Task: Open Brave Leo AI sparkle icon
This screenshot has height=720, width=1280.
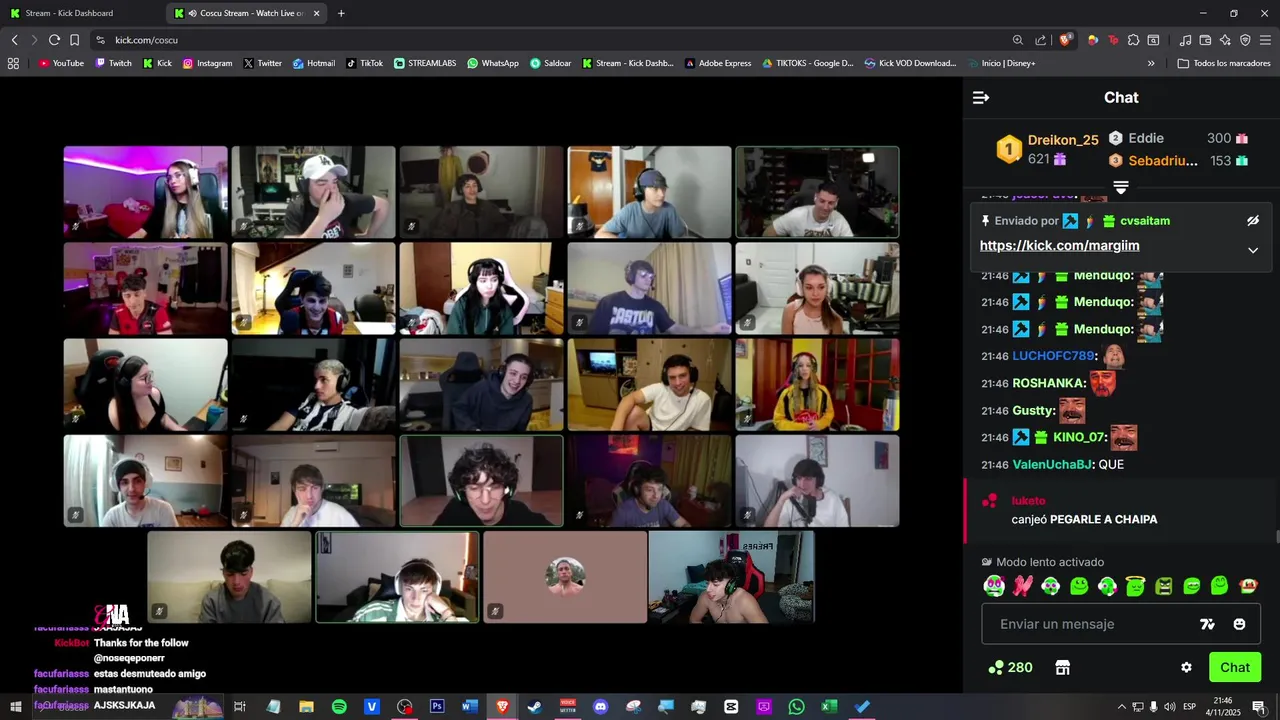Action: pos(1225,40)
